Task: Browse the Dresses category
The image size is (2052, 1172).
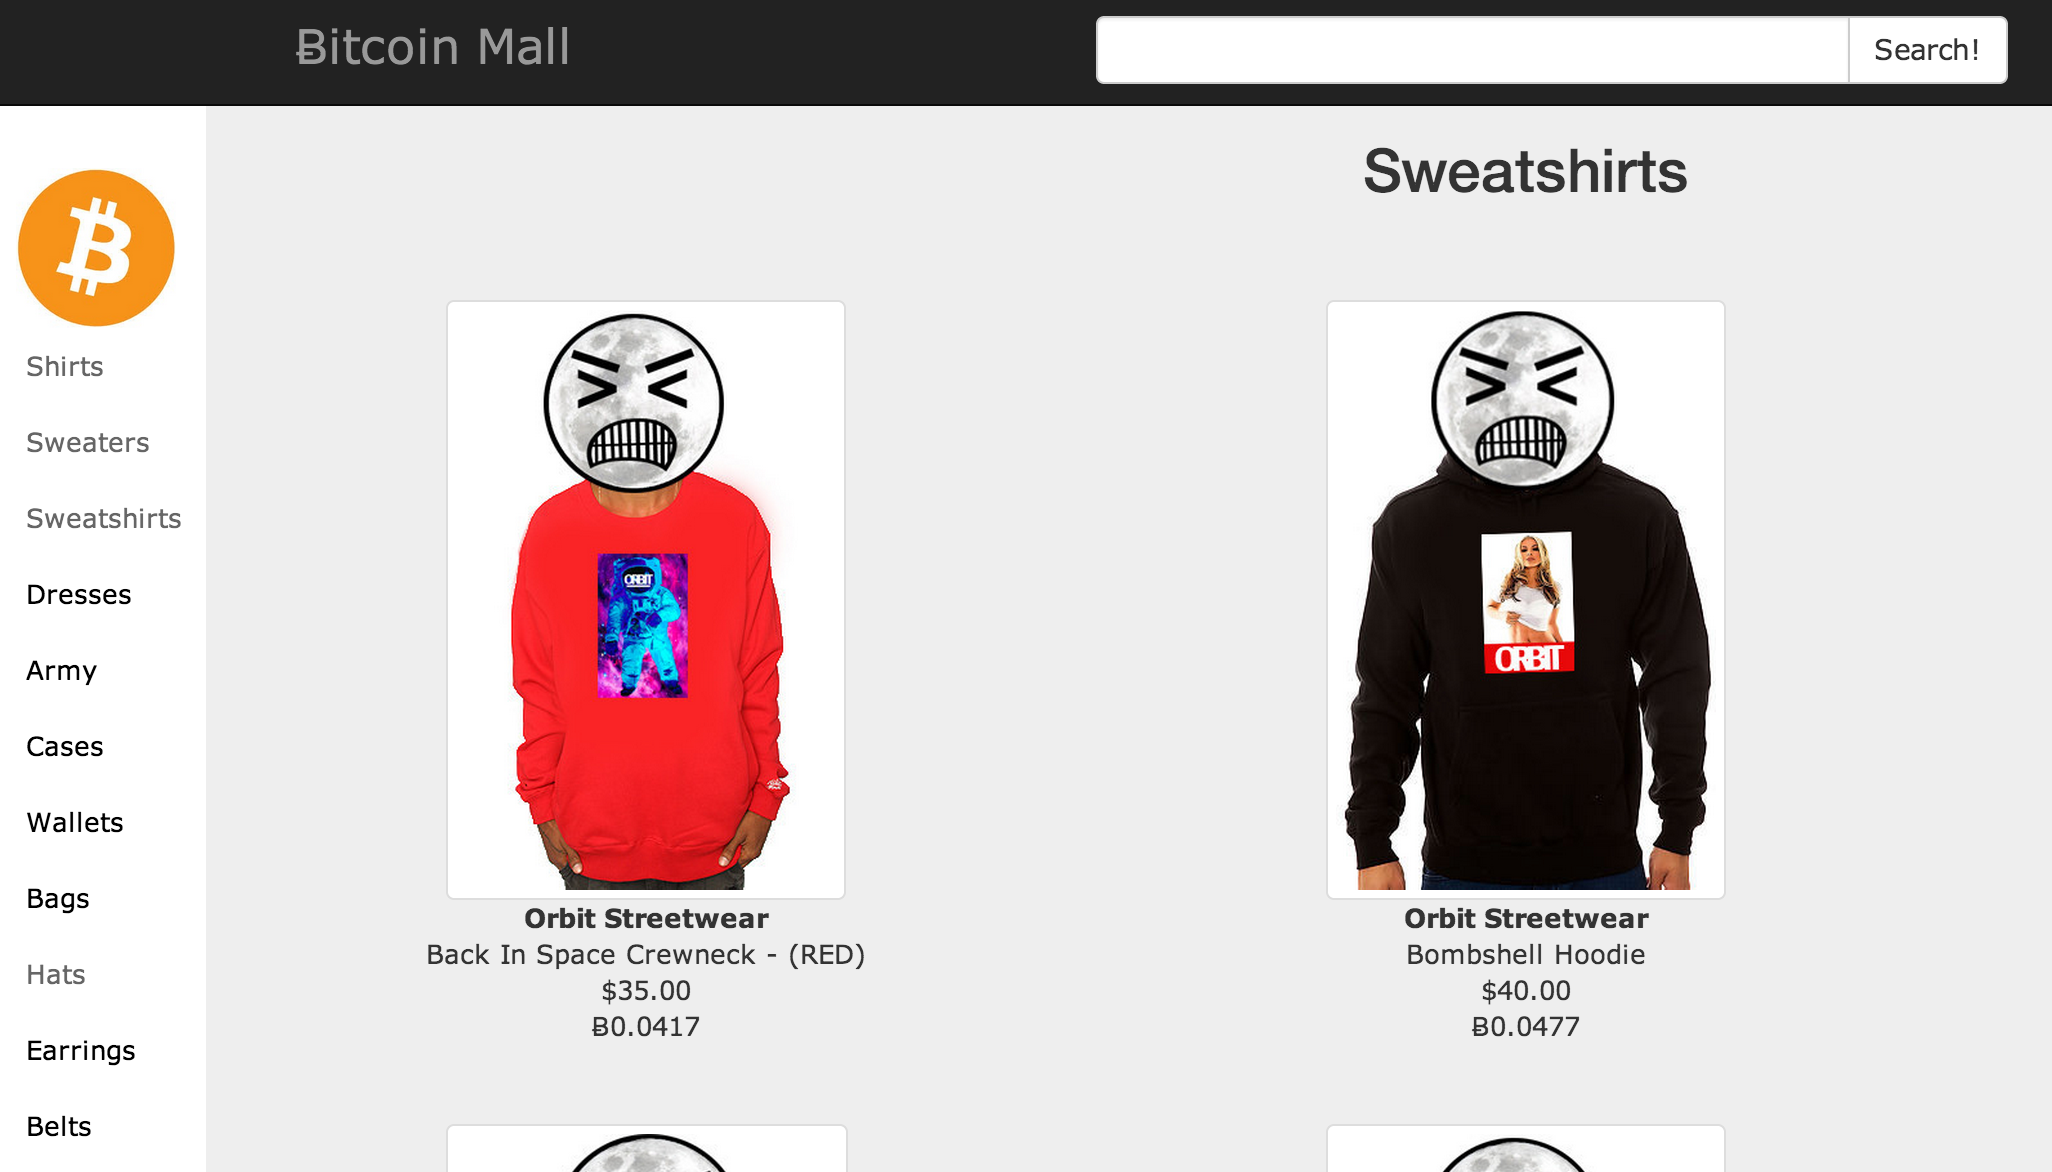Action: [x=79, y=595]
